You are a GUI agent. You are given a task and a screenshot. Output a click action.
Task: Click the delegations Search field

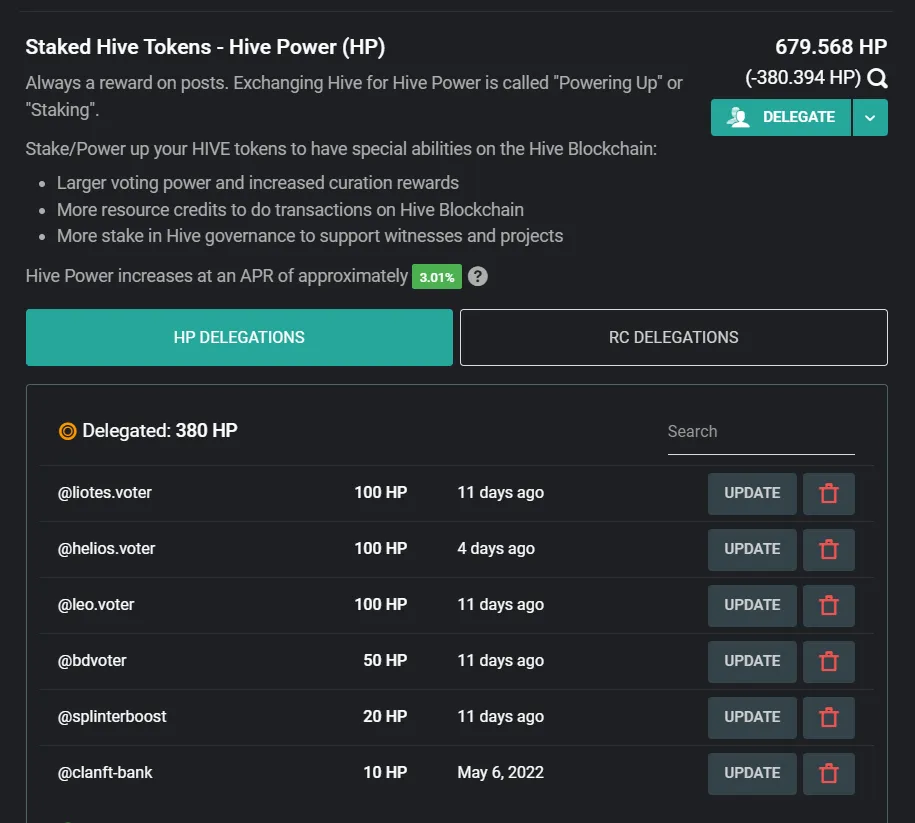tap(760, 432)
